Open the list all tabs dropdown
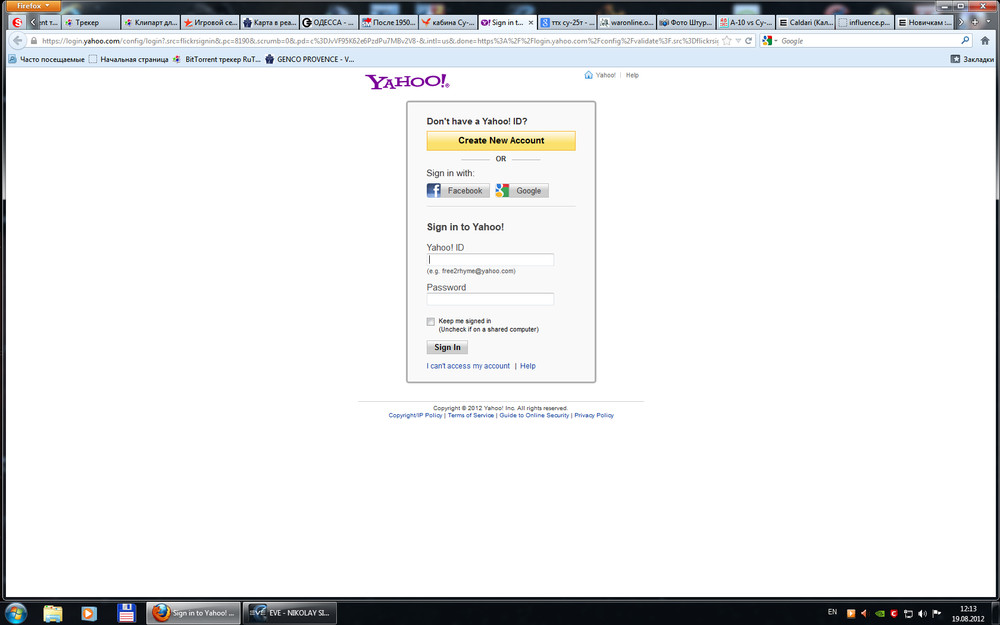This screenshot has height=625, width=1000. (x=989, y=22)
